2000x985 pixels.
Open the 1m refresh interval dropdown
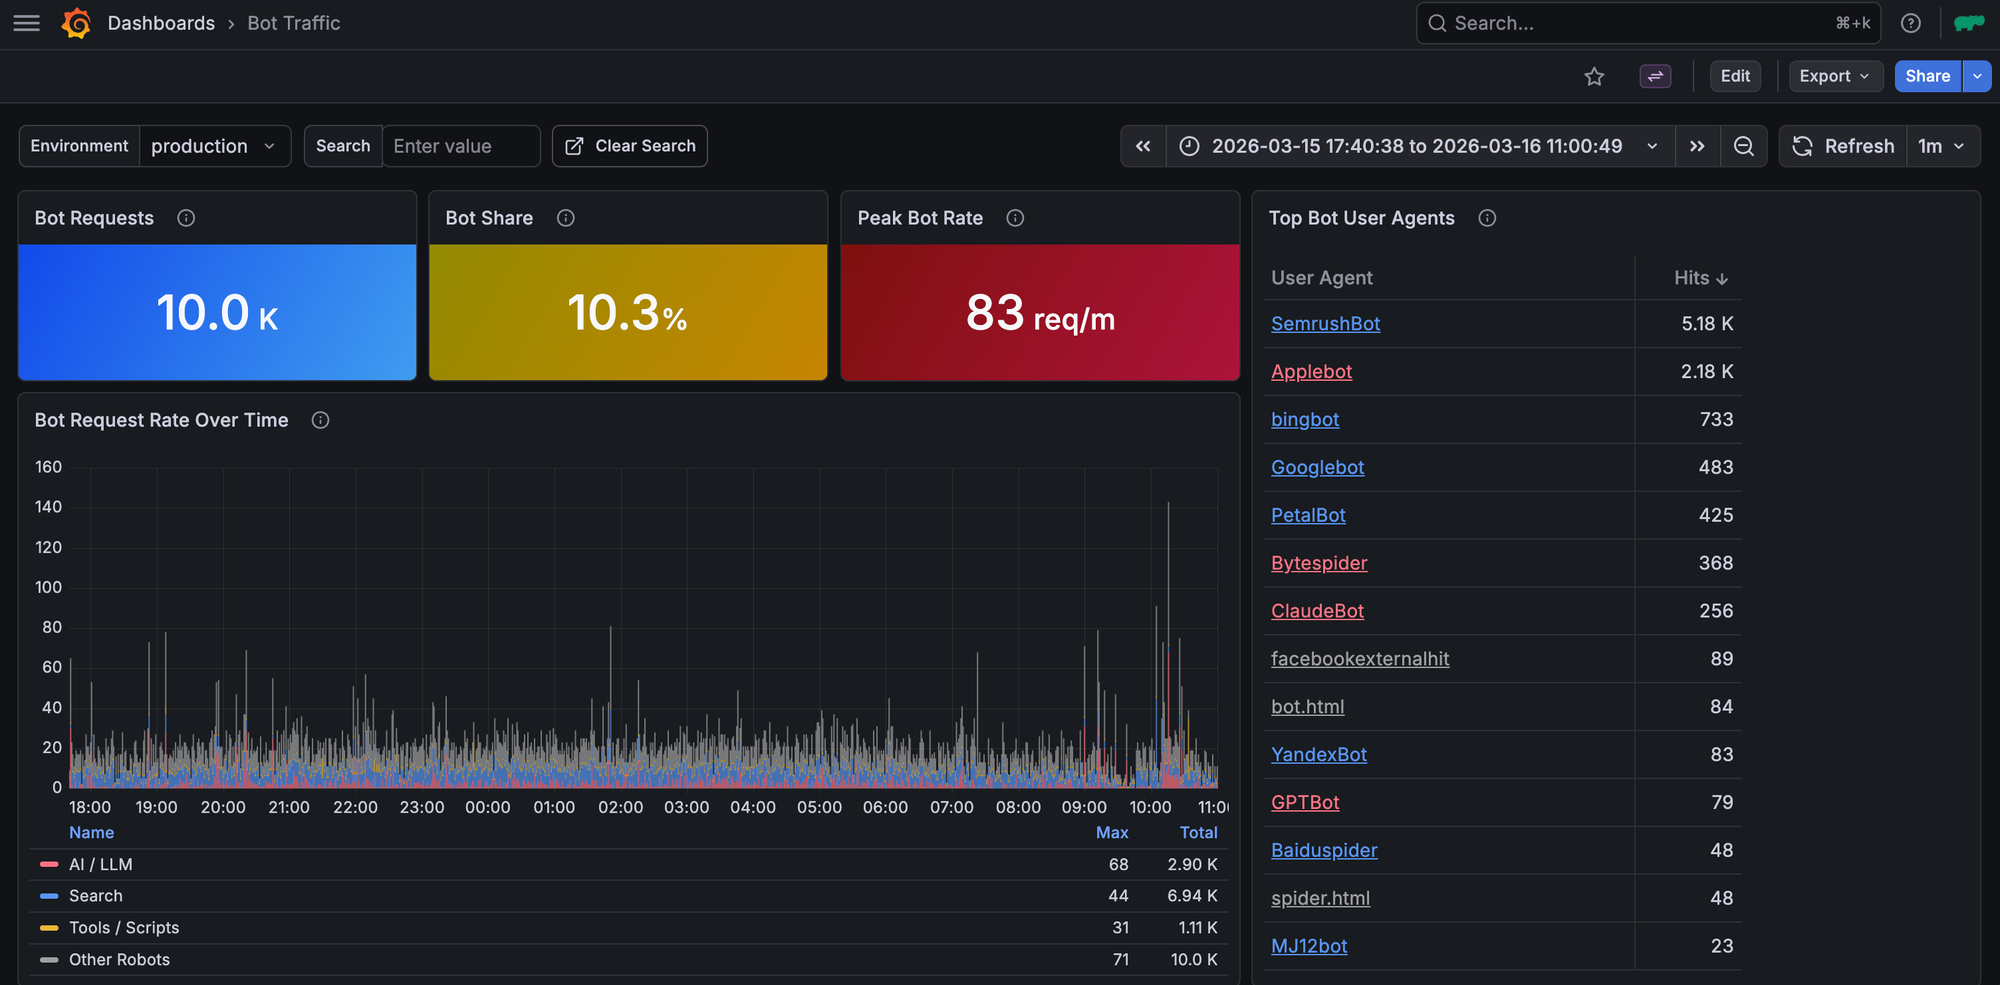coord(1941,146)
